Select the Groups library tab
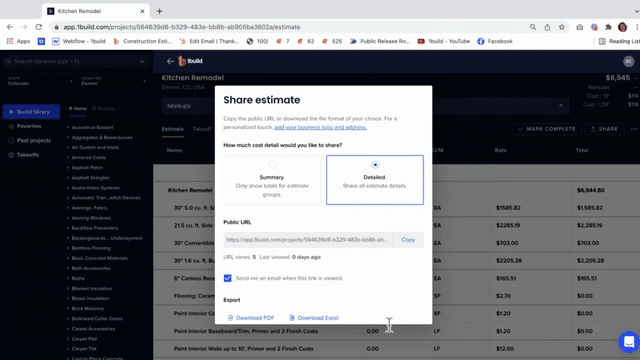Screen dimensions: 640x360 [103, 109]
